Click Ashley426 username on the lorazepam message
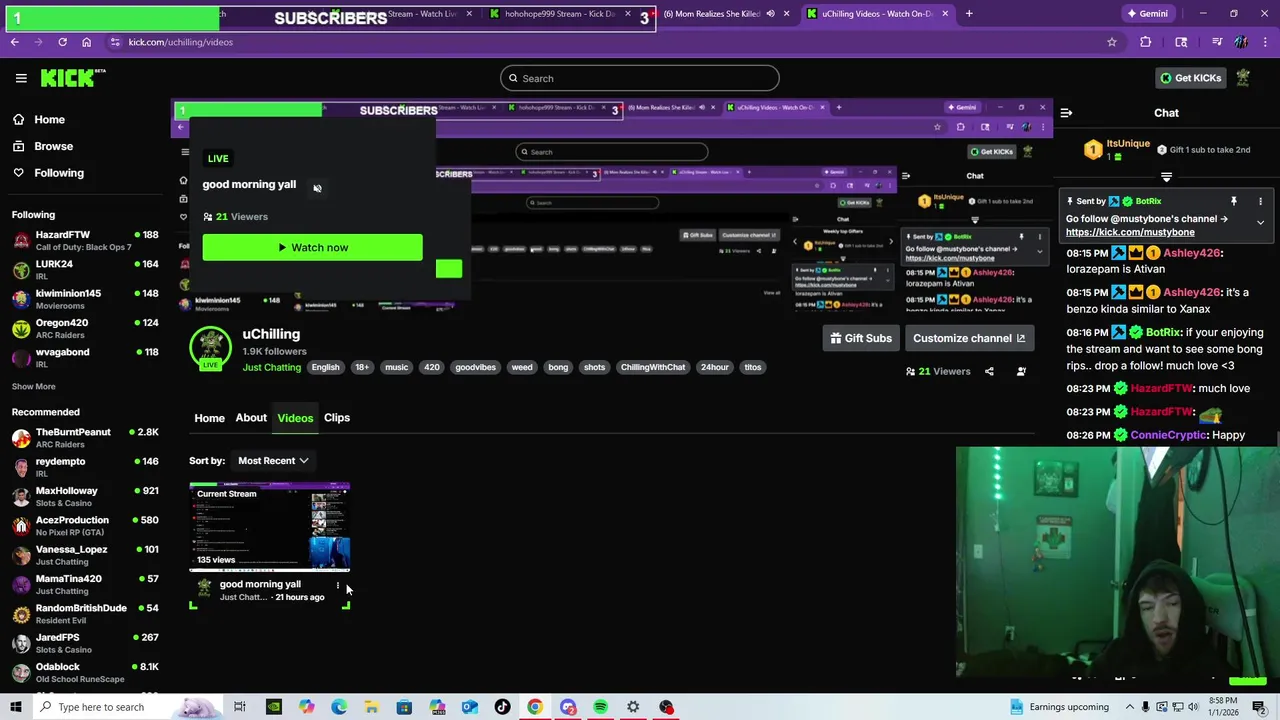Image resolution: width=1280 pixels, height=720 pixels. pos(1191,253)
